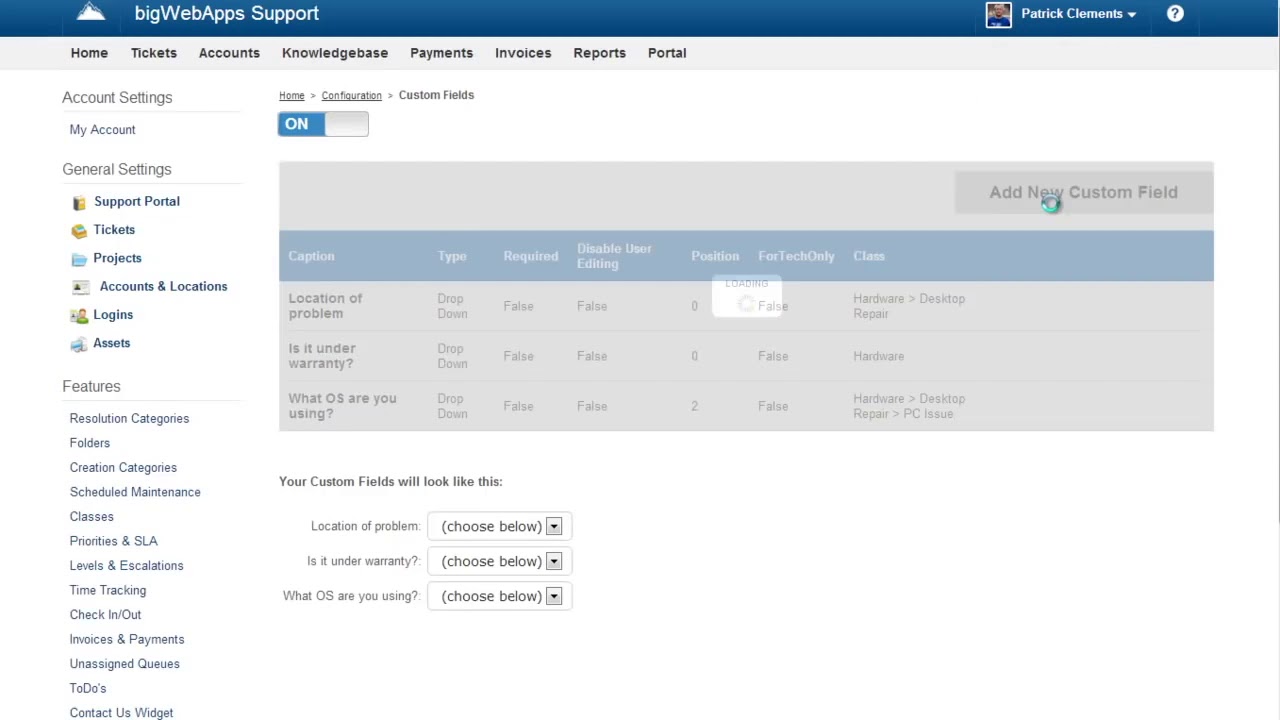Open Creation Categories feature
The width and height of the screenshot is (1280, 720).
coord(123,468)
